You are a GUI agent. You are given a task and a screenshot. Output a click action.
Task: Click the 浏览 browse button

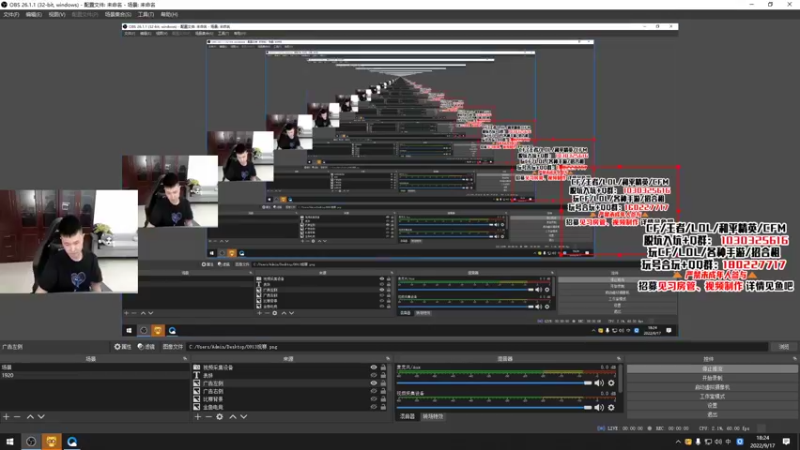784,347
